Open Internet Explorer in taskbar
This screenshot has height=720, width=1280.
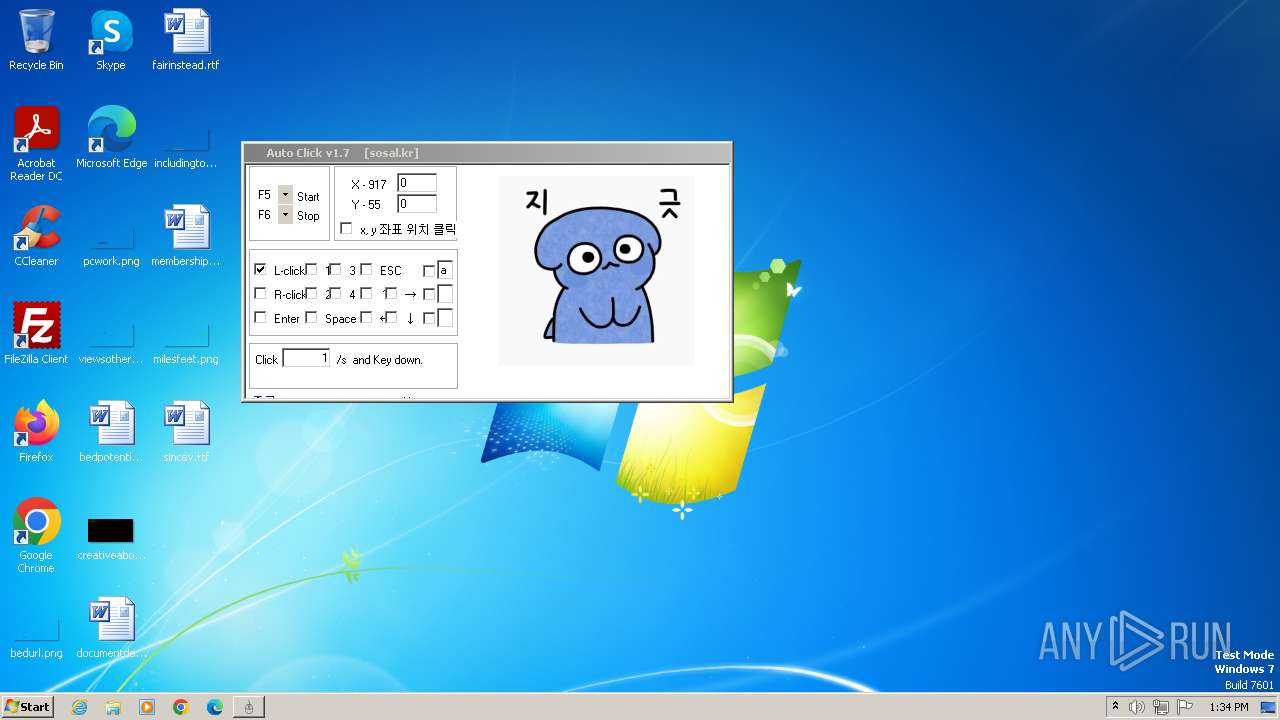coord(80,707)
